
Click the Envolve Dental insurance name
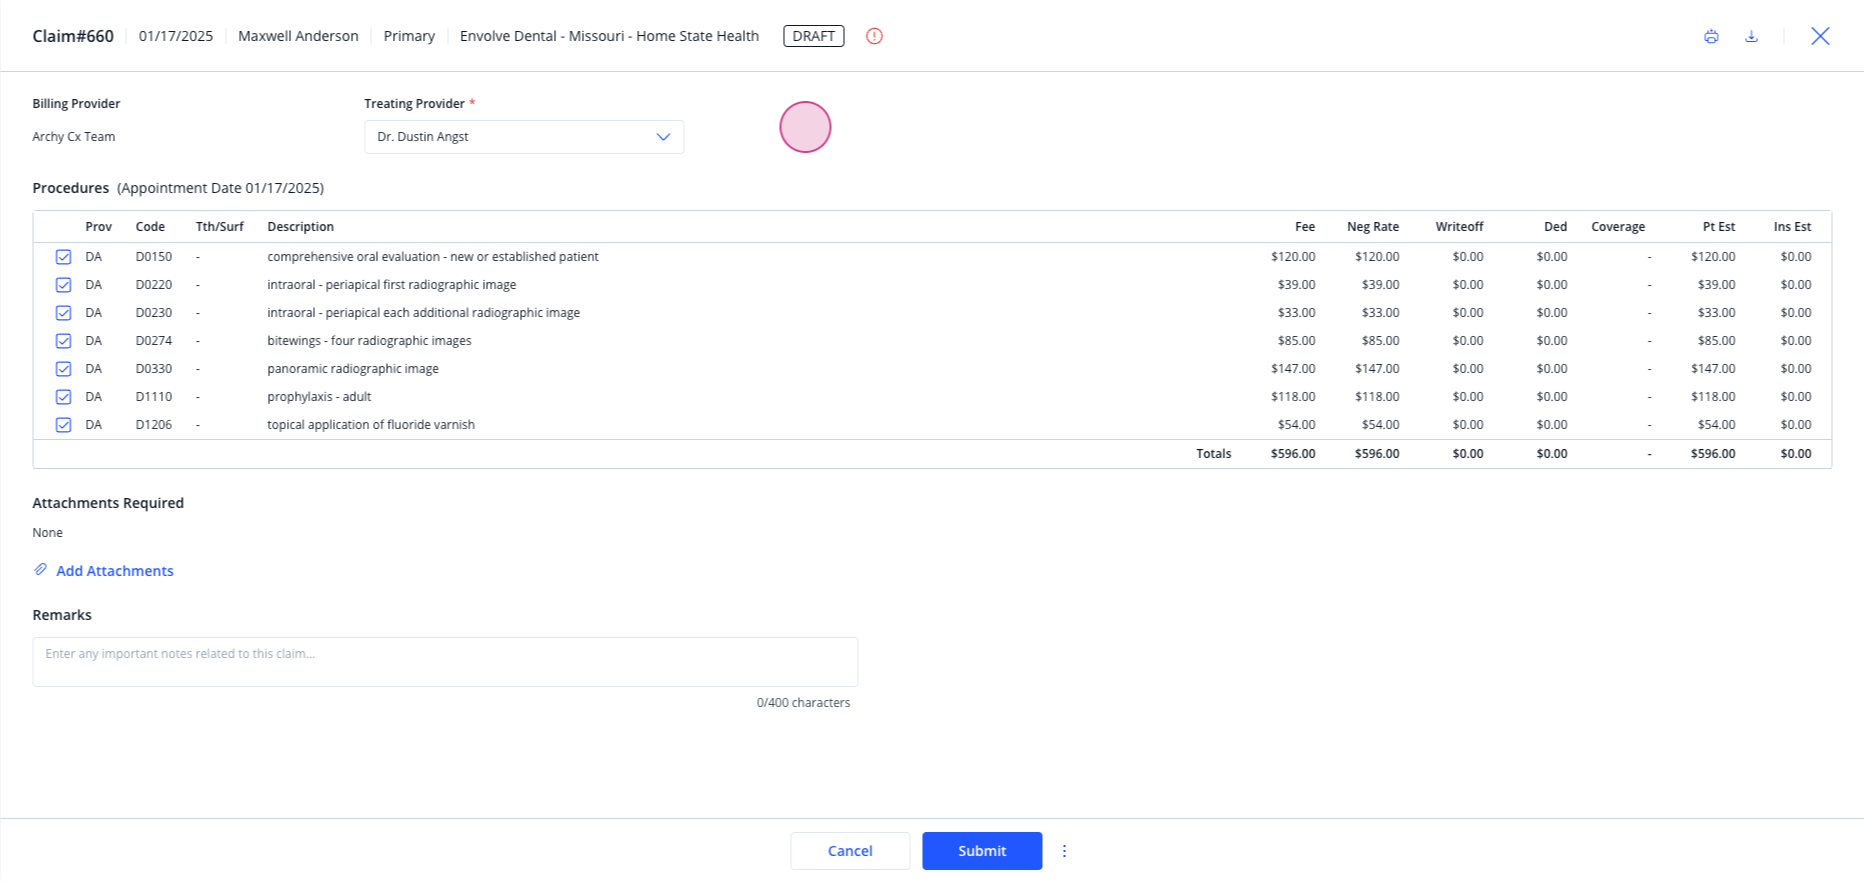[x=609, y=36]
